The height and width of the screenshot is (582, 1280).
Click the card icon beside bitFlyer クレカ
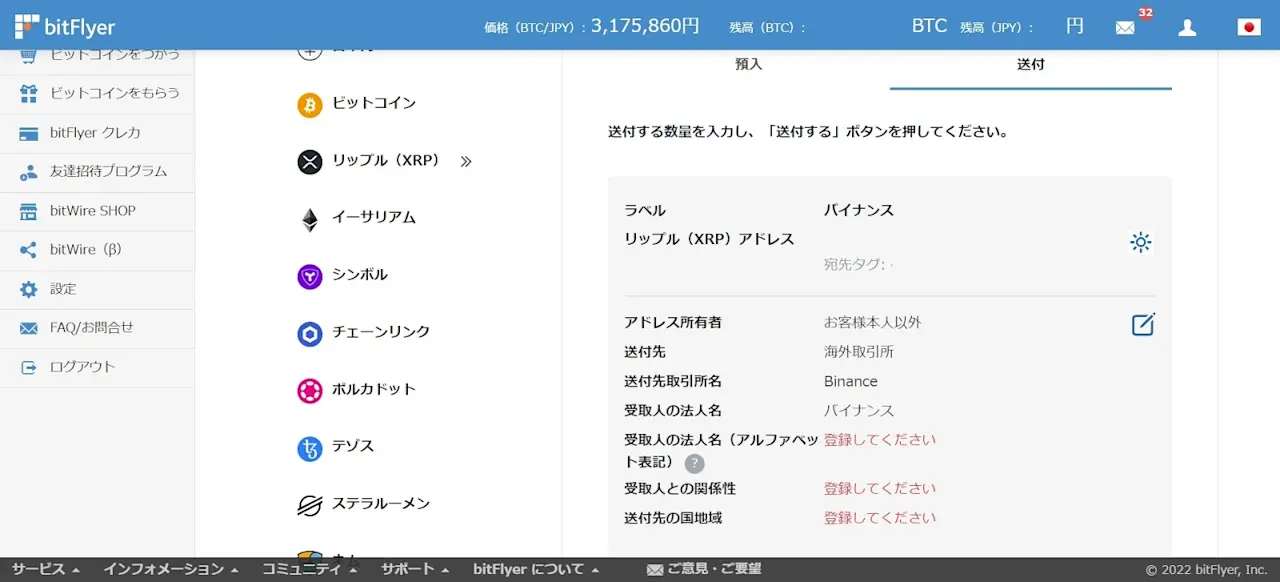[29, 133]
